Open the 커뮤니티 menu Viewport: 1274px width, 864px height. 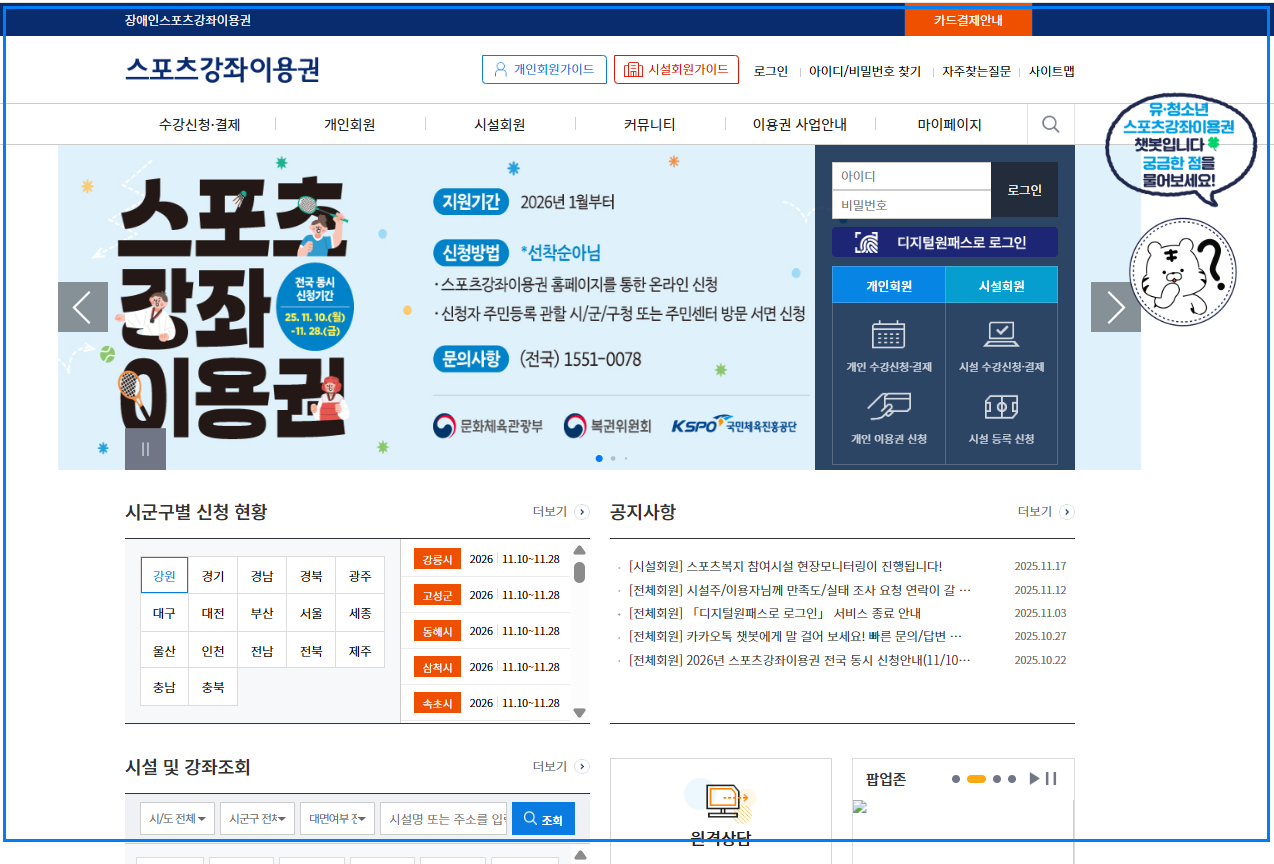(x=650, y=123)
